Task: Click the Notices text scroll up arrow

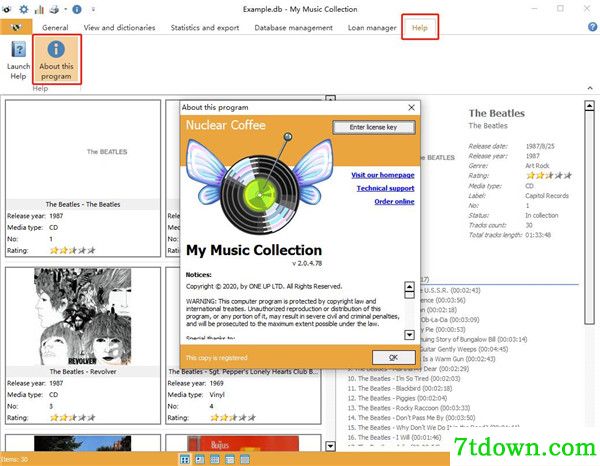Action: [x=409, y=287]
